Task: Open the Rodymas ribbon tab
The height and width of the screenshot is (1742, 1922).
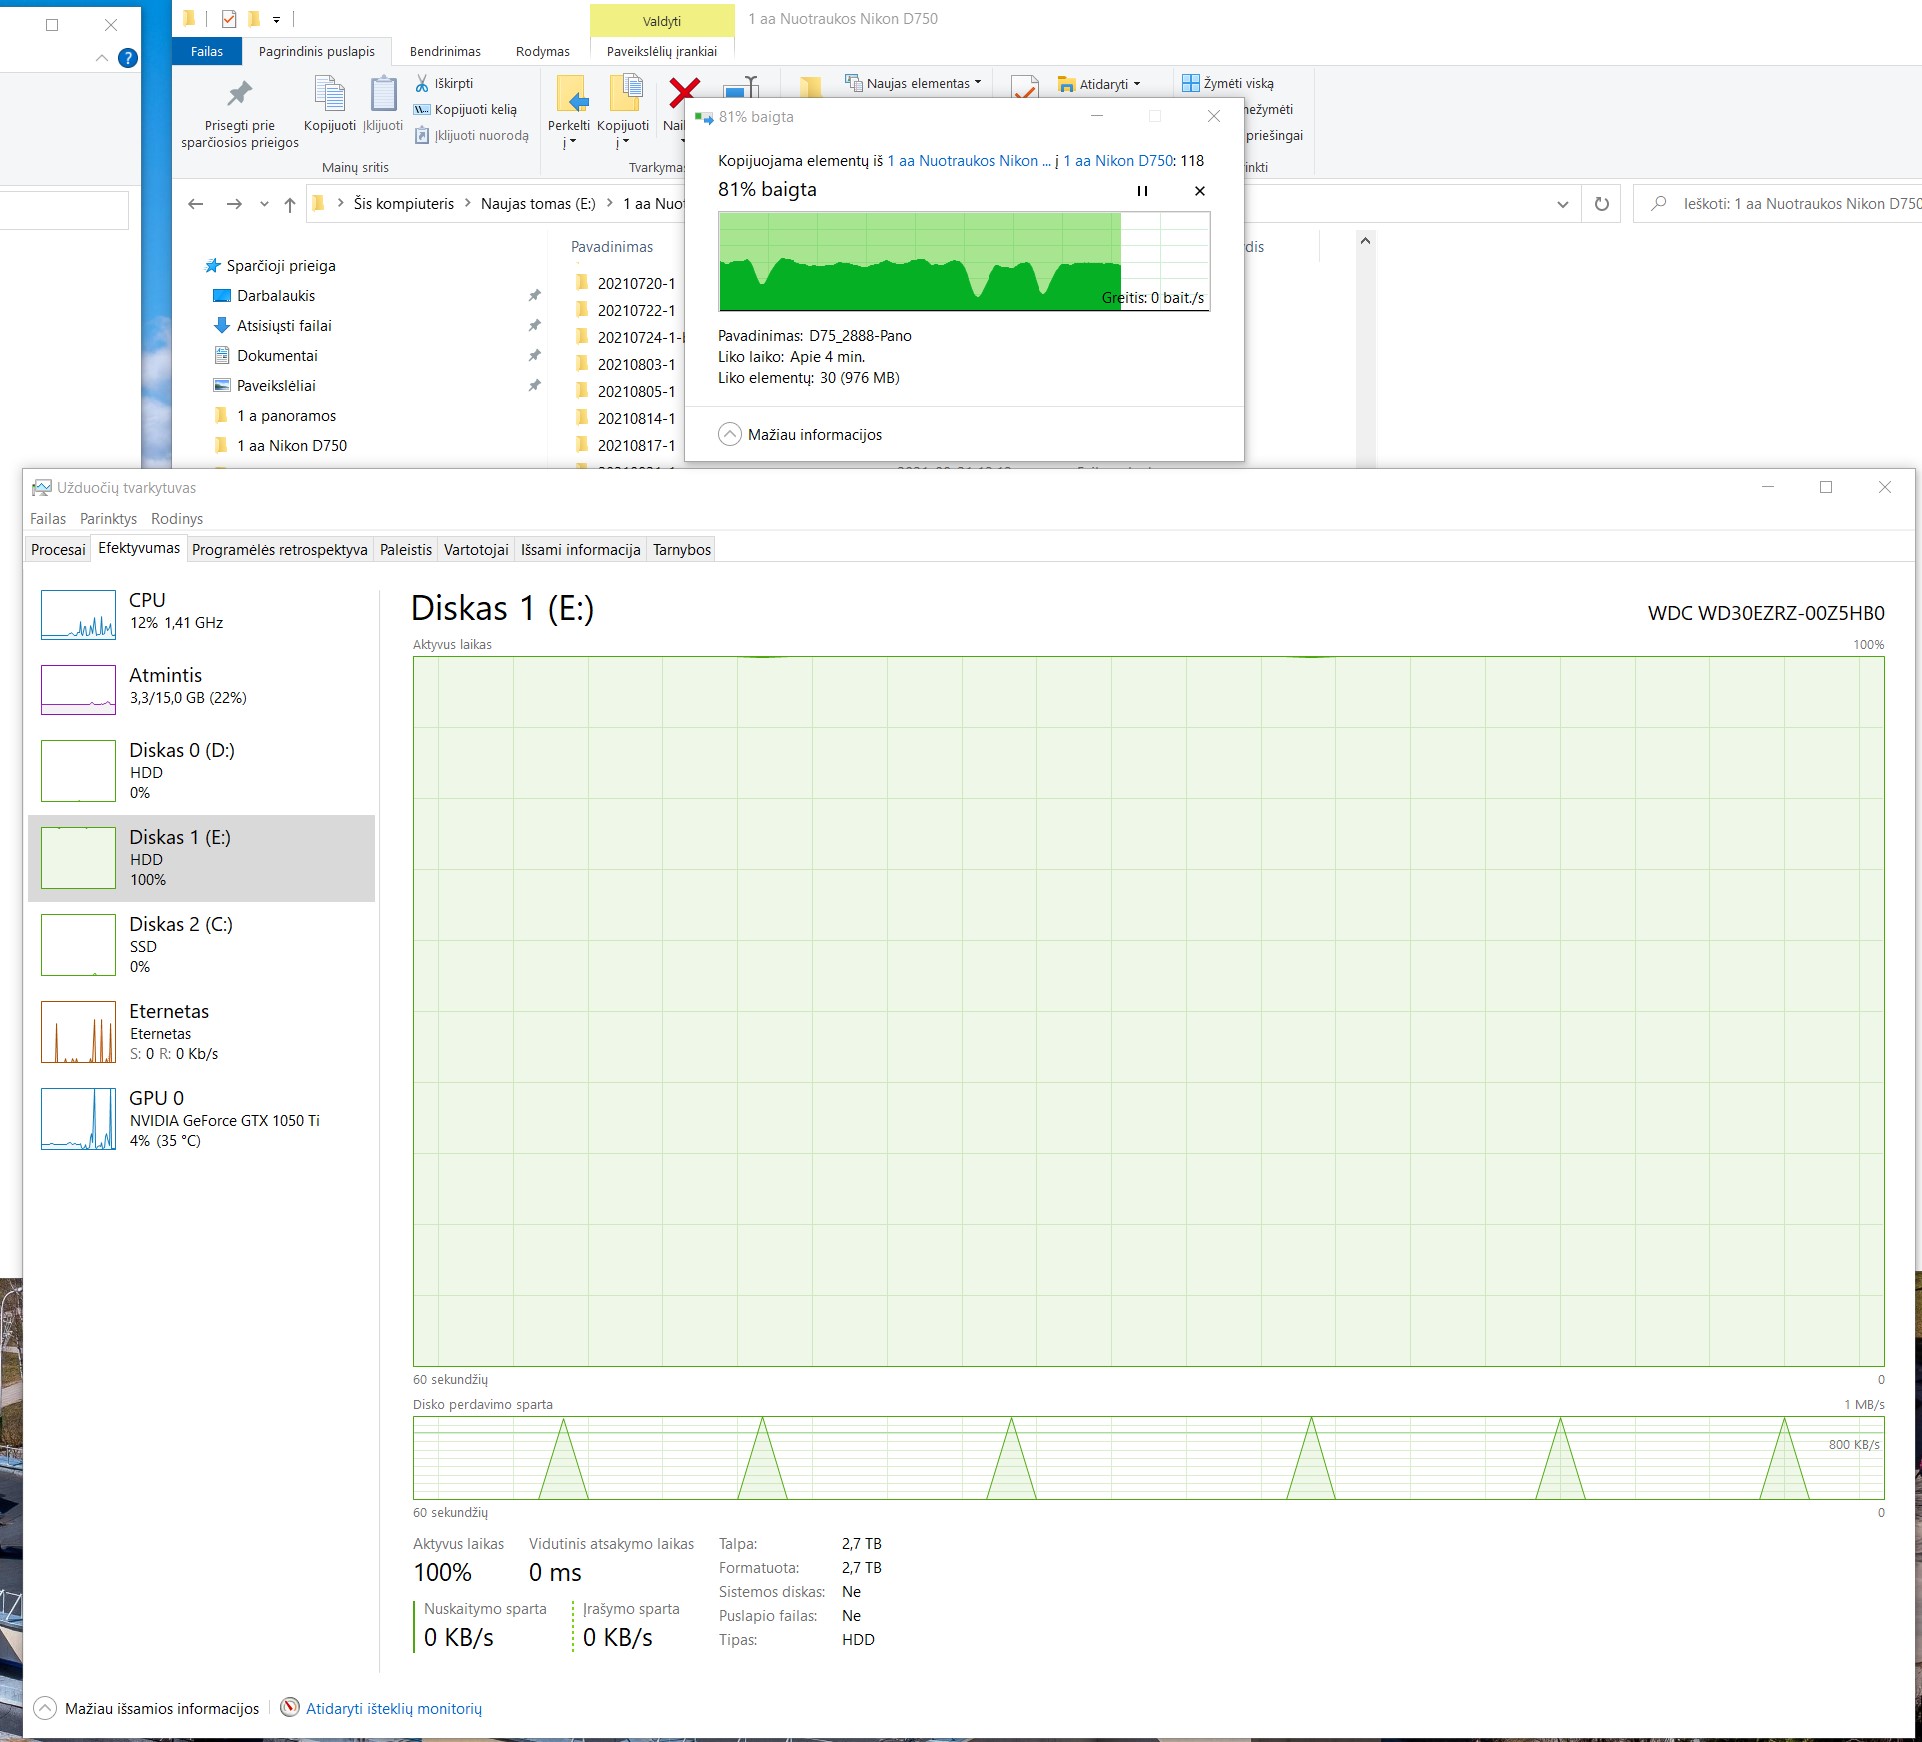Action: click(542, 51)
